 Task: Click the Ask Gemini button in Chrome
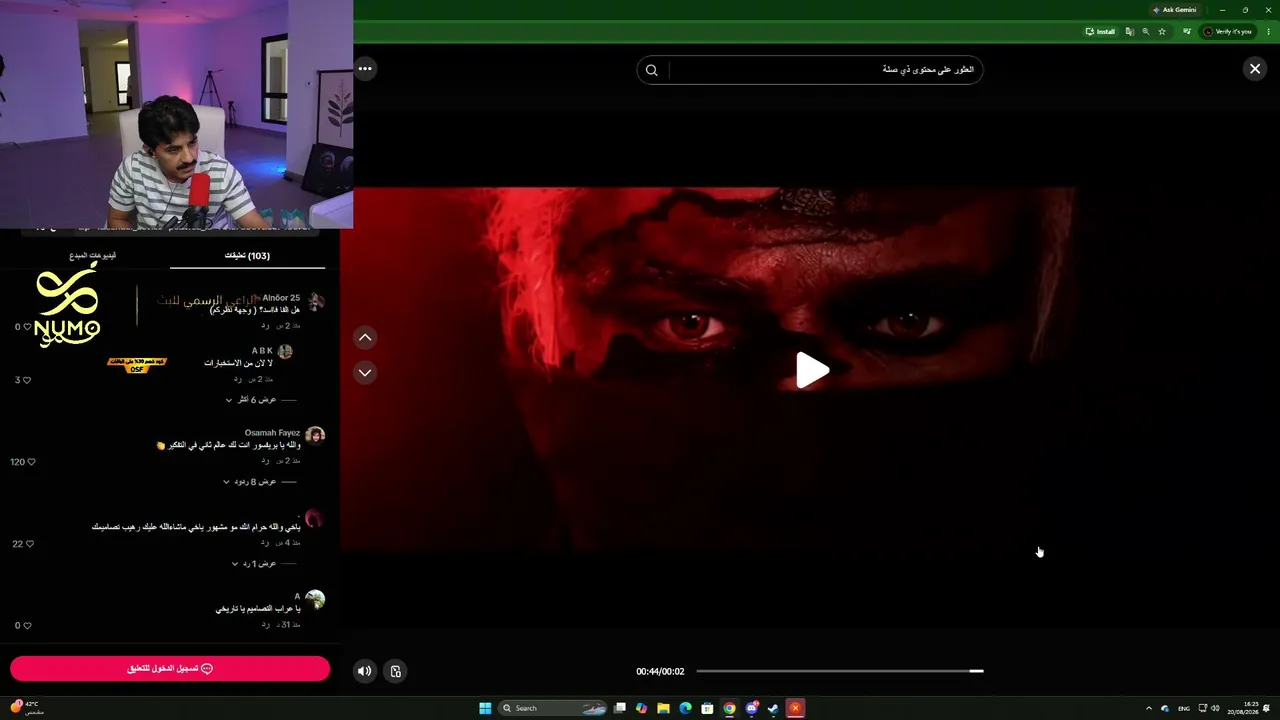(1174, 10)
